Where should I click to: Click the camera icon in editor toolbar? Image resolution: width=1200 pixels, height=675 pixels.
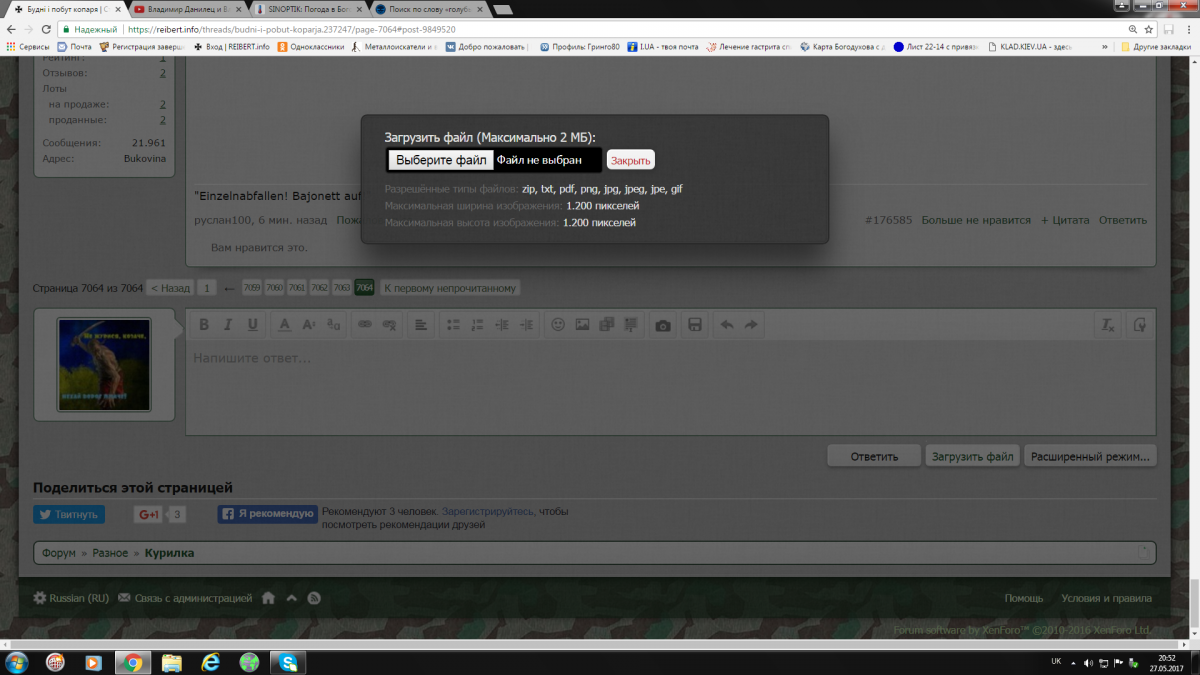point(662,325)
